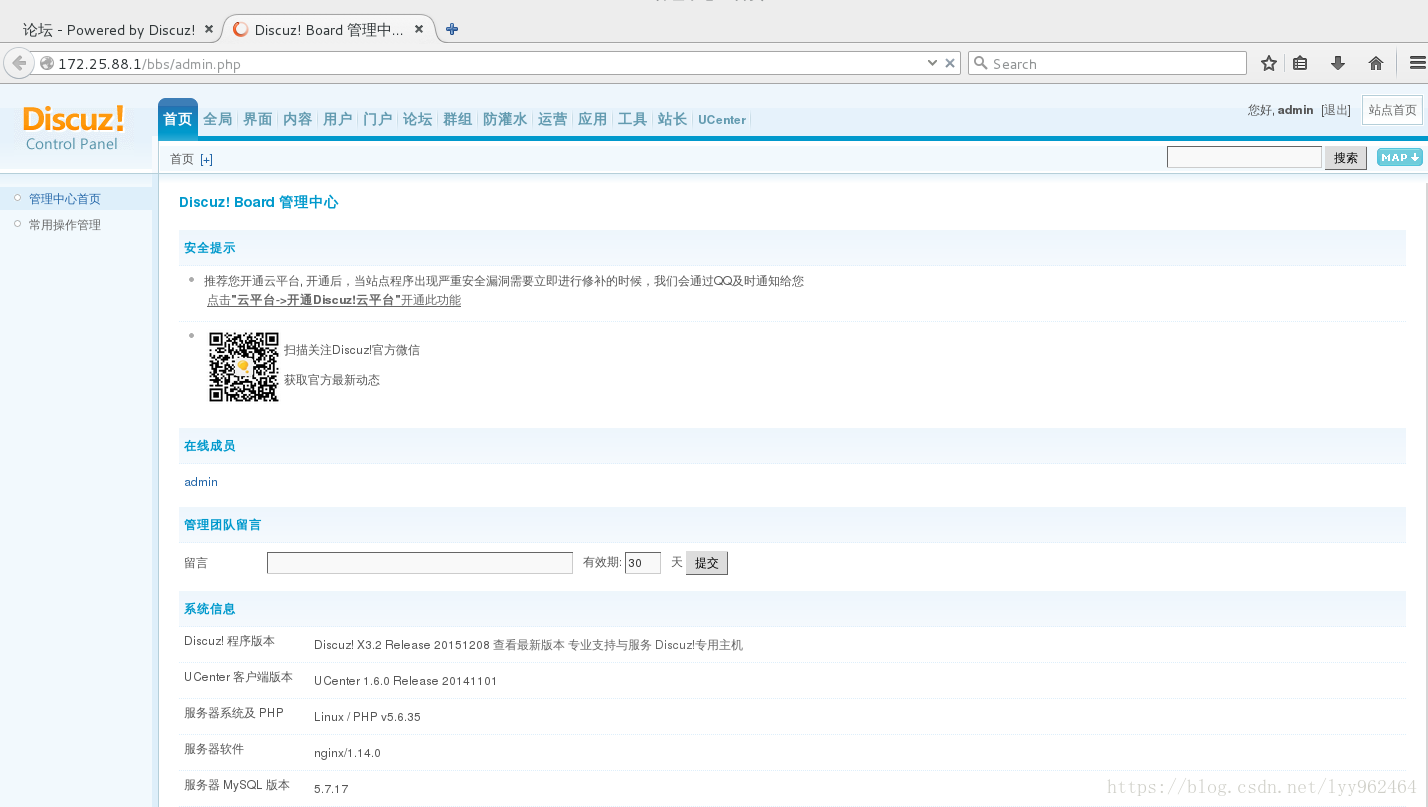Focus the 留言 message input field
1428x807 pixels.
420,563
